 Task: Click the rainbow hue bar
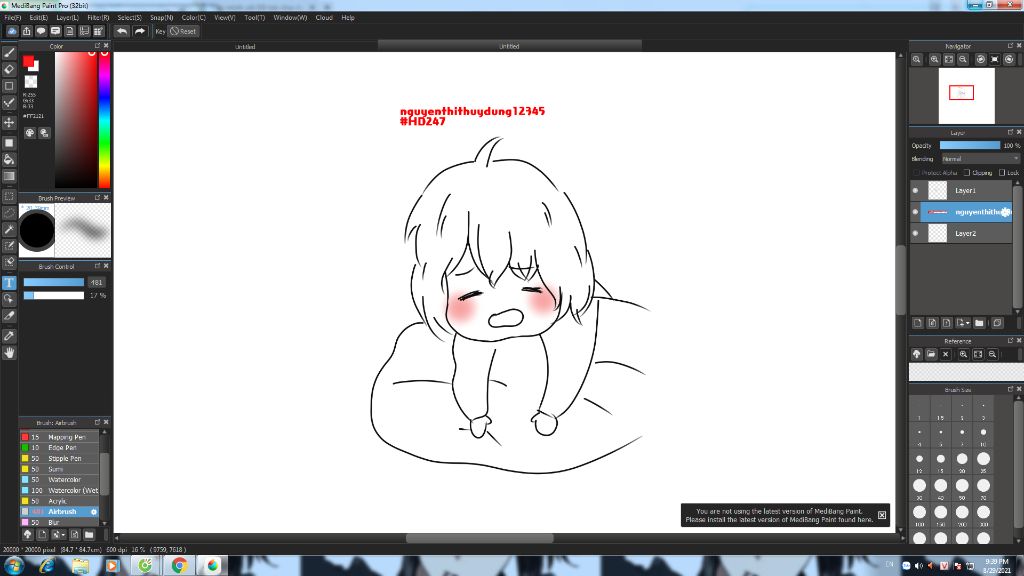coord(104,120)
